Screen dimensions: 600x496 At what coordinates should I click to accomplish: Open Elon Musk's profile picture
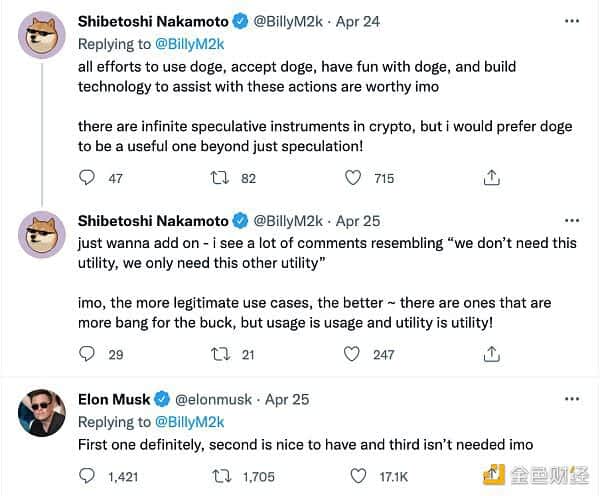click(x=42, y=413)
